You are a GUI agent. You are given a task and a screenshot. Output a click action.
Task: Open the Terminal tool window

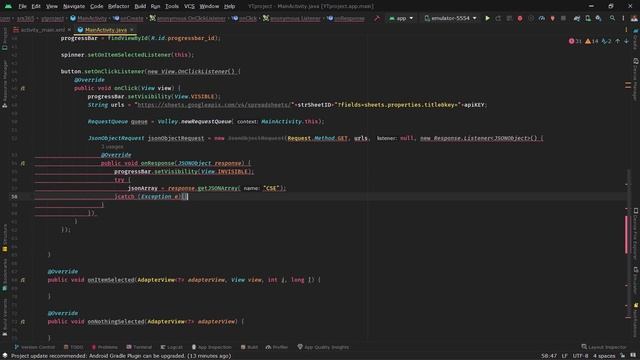click(139, 347)
